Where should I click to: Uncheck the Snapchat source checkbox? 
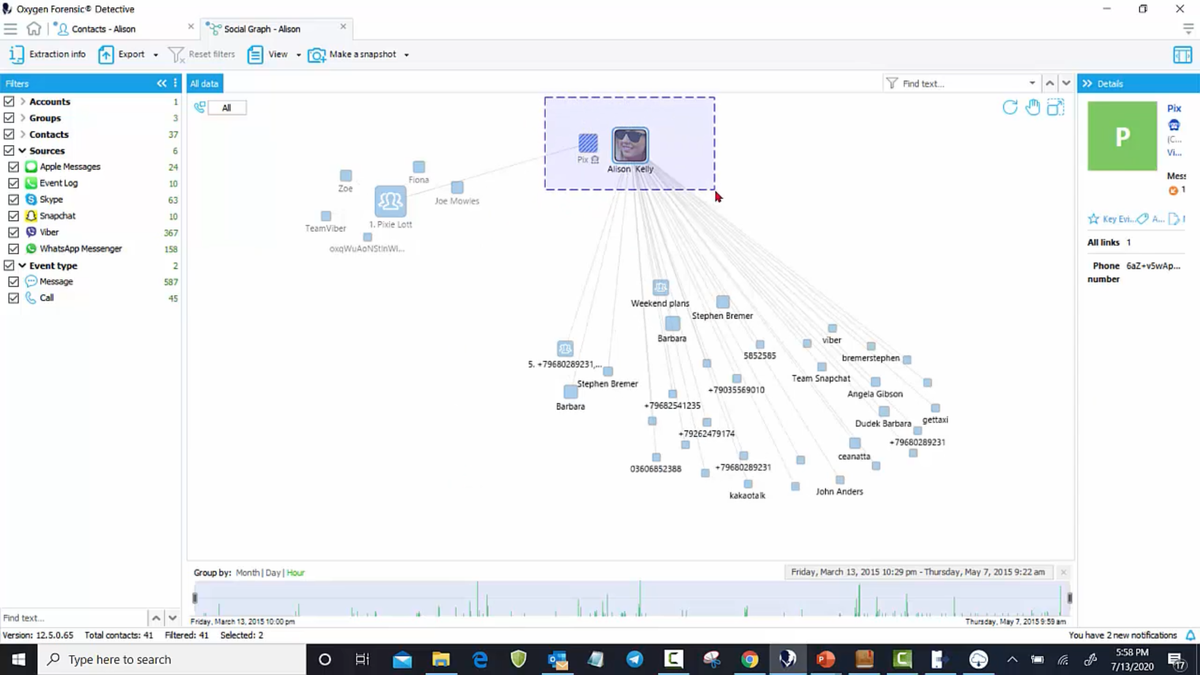click(x=14, y=216)
